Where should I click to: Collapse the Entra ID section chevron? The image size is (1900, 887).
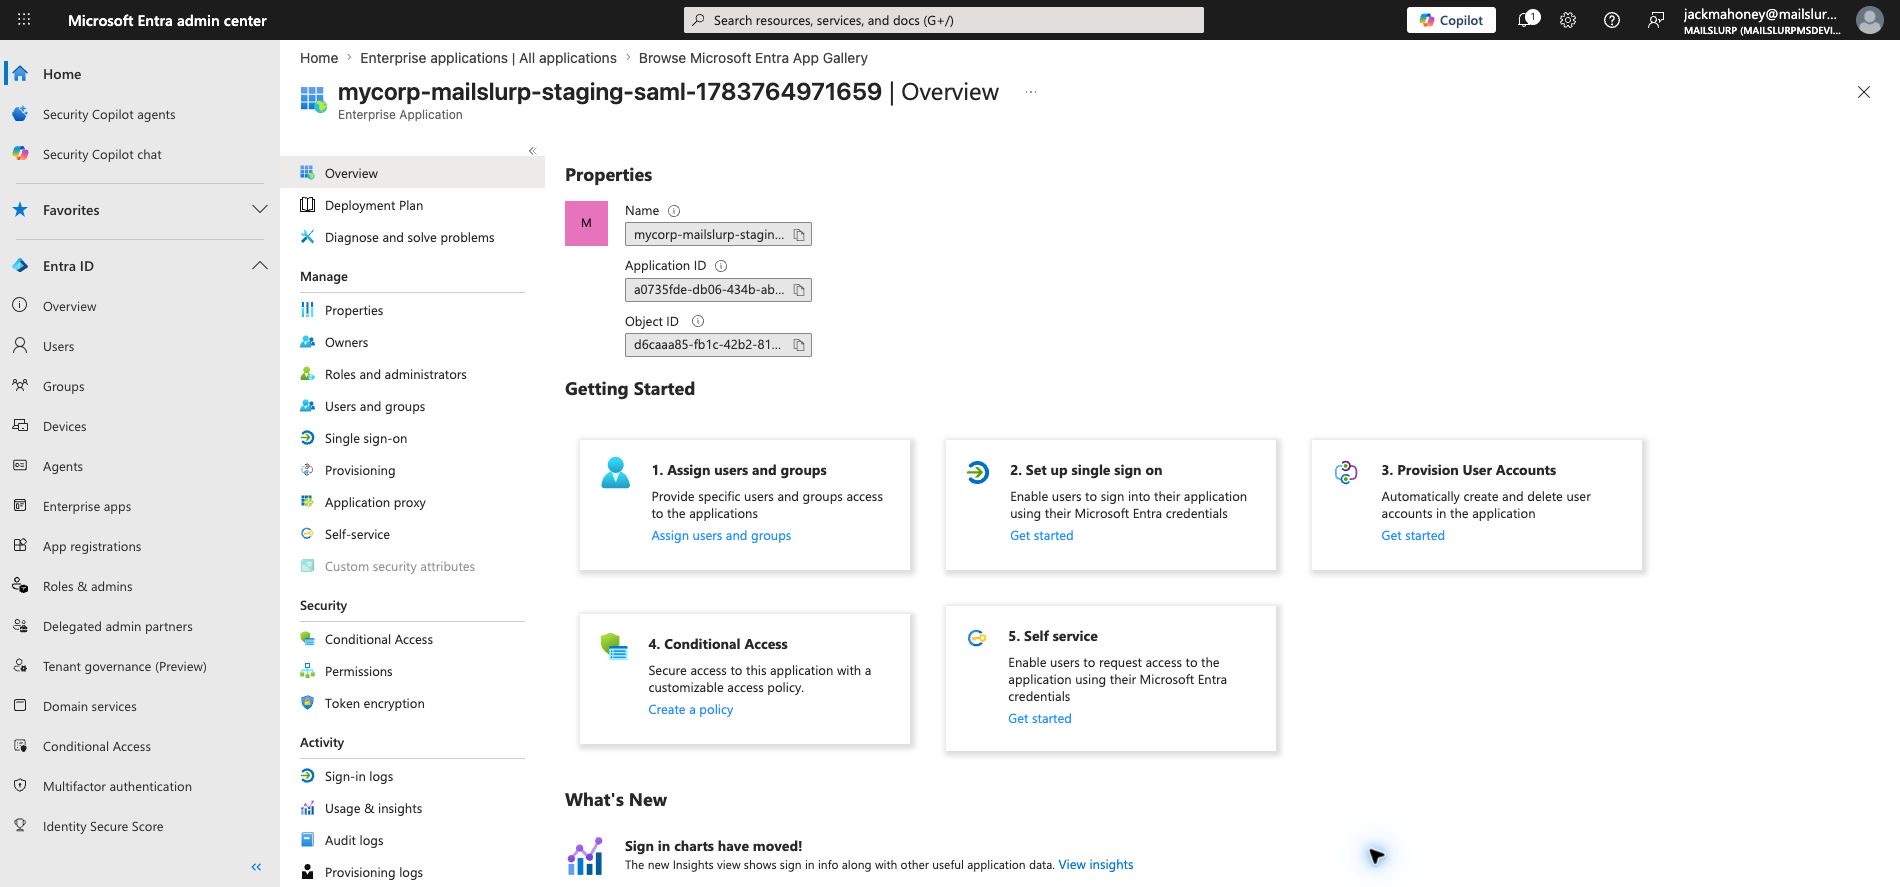[260, 266]
